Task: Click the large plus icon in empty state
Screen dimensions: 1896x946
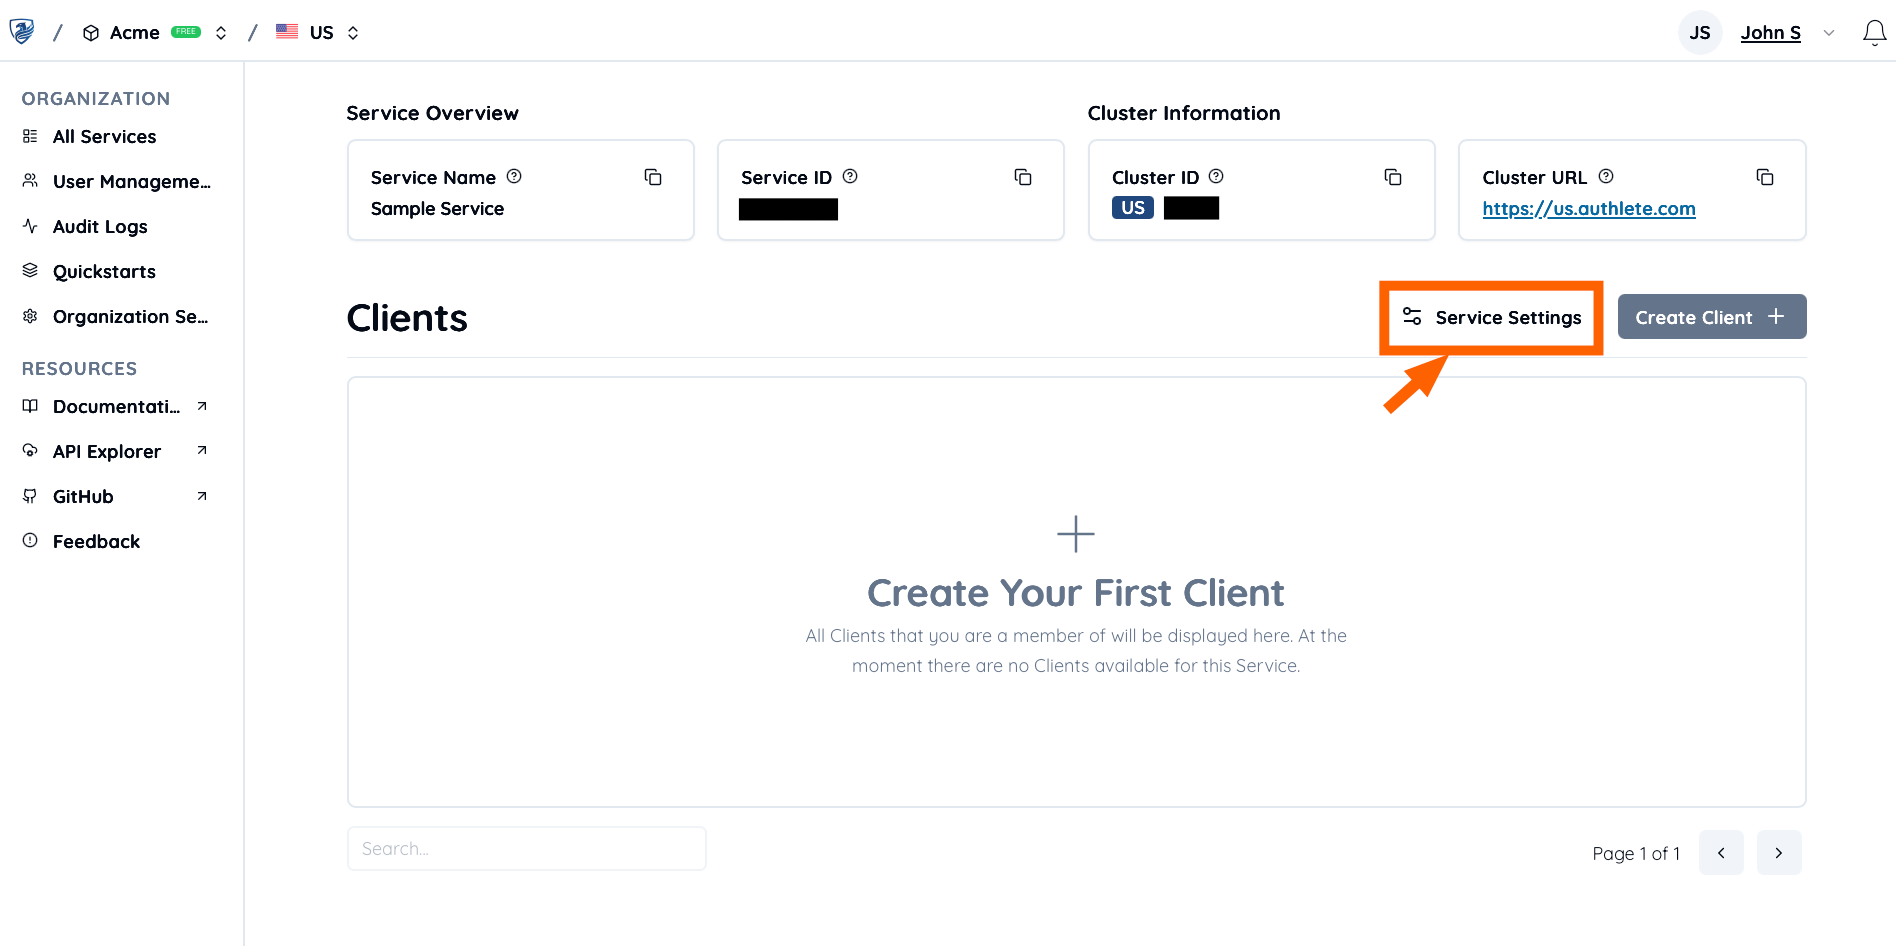Action: point(1076,534)
